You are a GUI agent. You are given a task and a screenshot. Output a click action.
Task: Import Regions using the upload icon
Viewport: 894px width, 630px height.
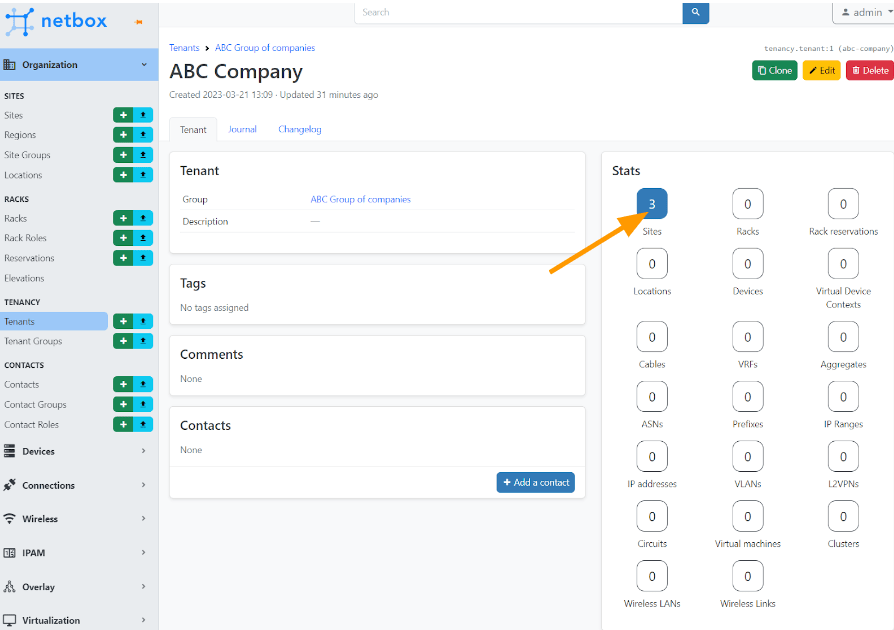[143, 135]
